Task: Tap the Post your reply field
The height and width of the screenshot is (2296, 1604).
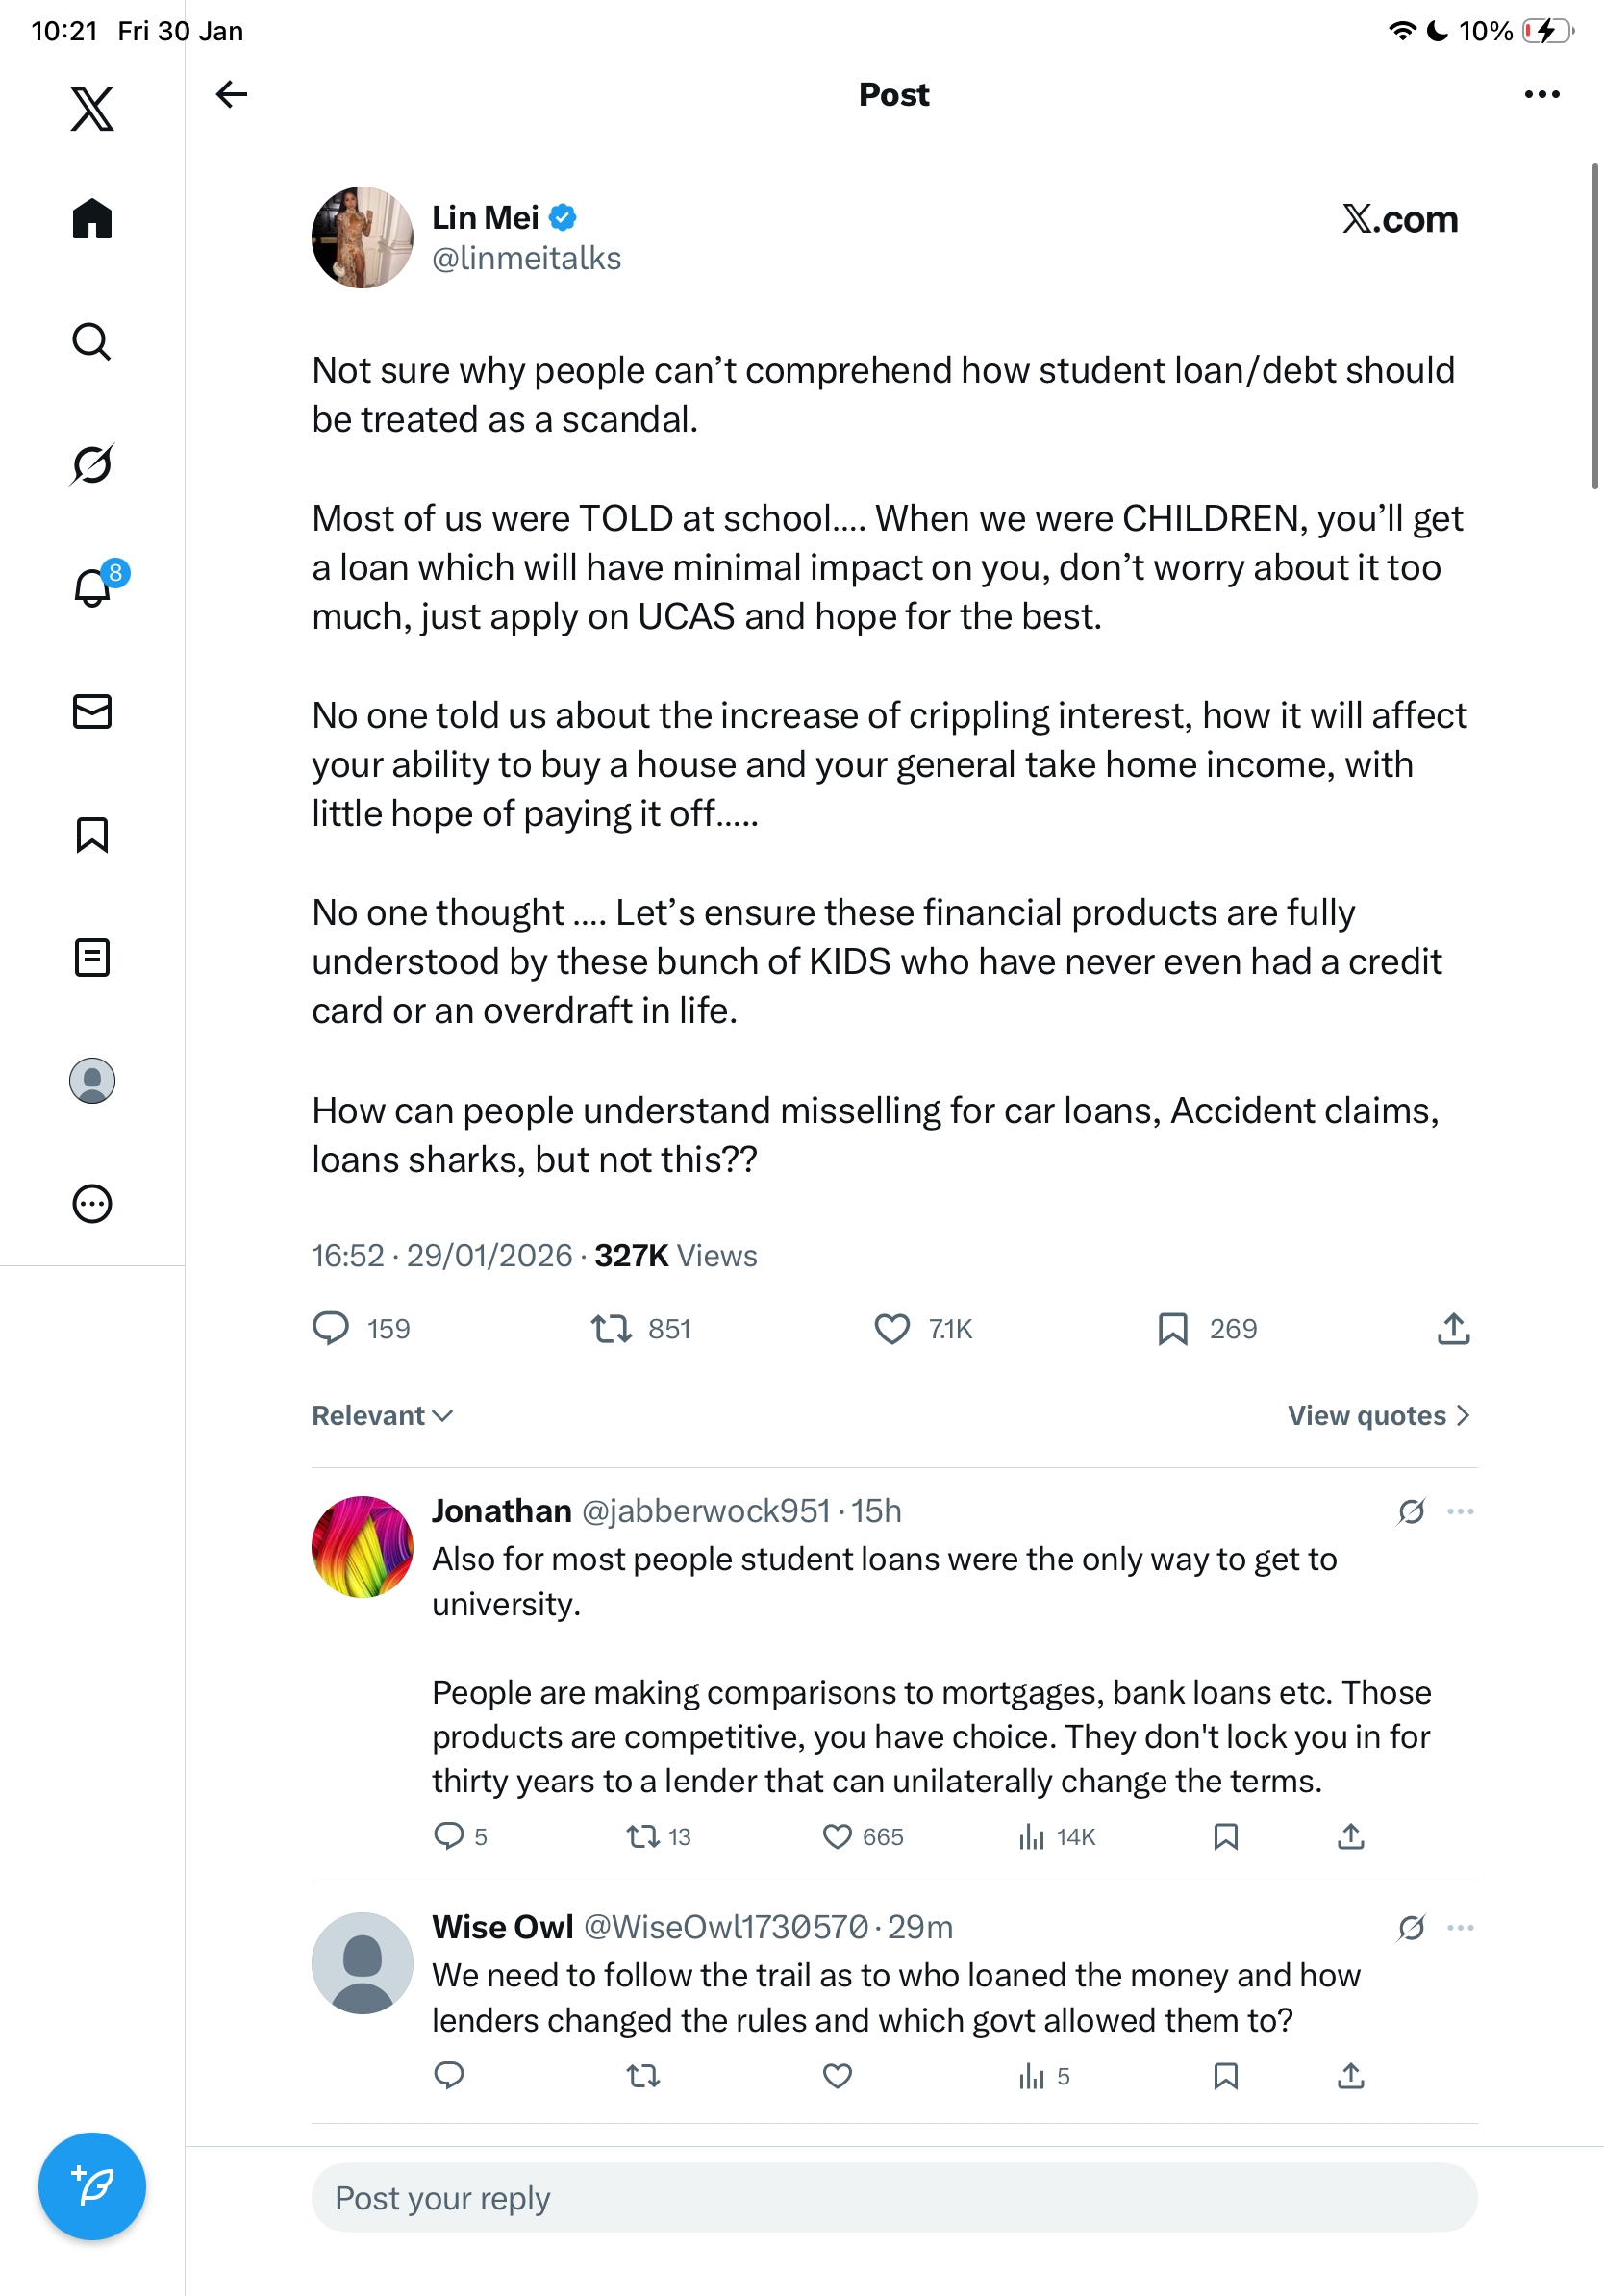Action: 894,2198
